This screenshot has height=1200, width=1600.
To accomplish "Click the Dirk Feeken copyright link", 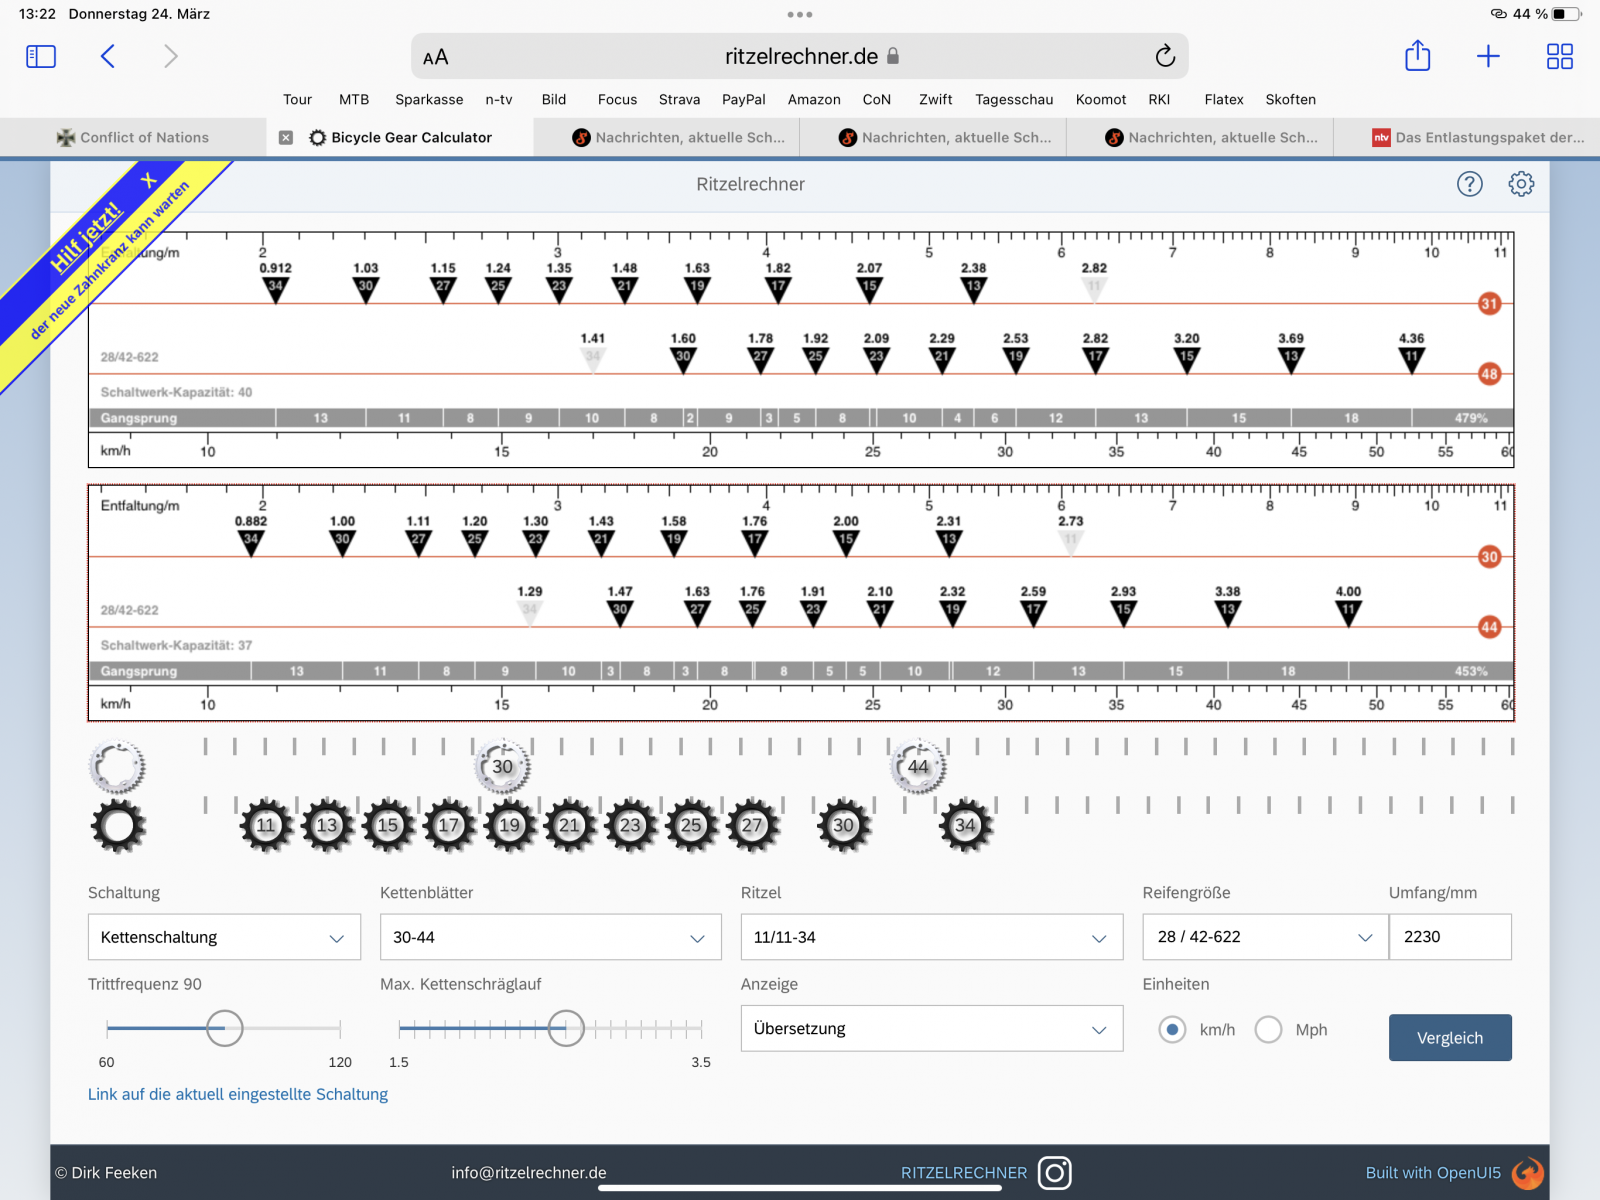I will [106, 1172].
